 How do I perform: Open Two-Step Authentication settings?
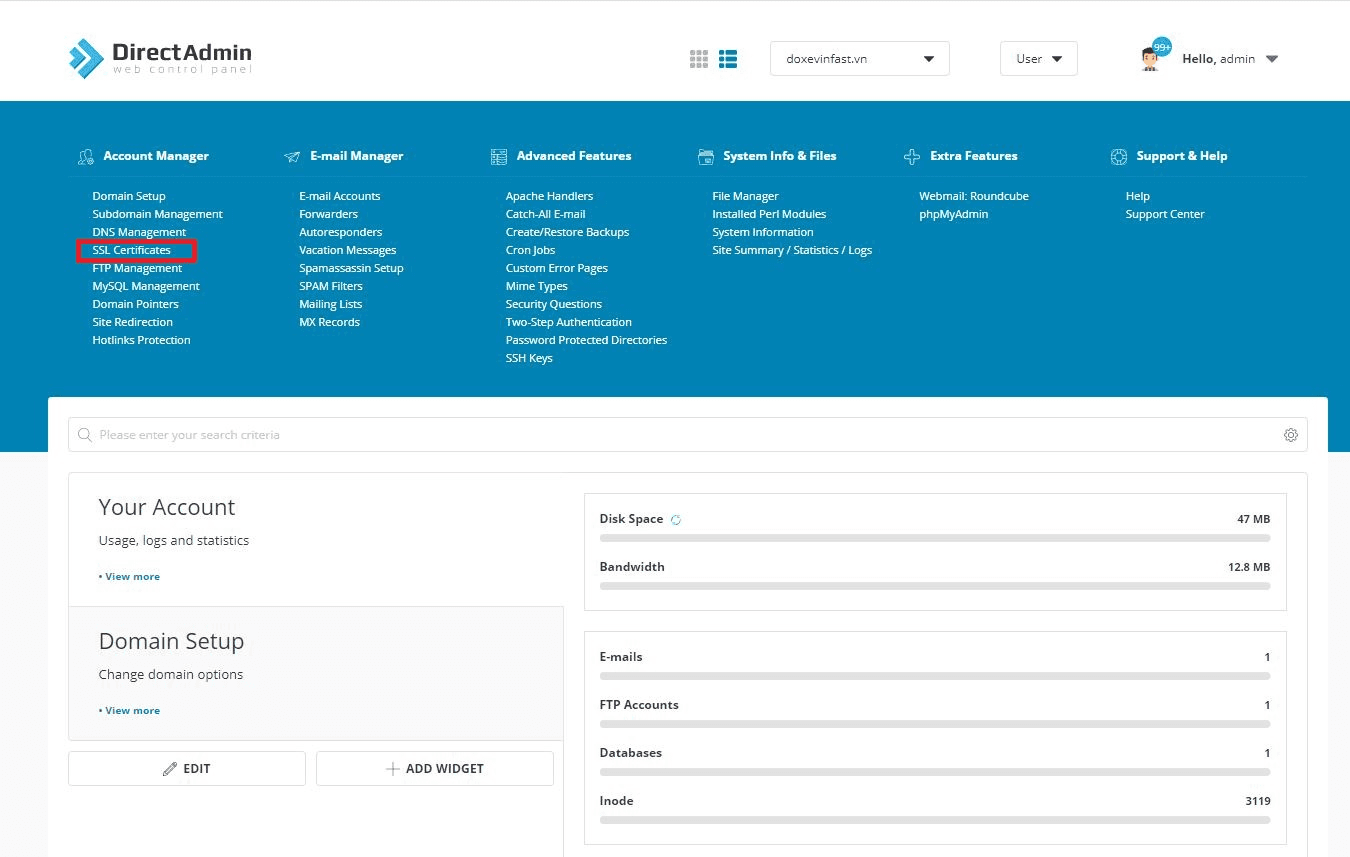click(x=568, y=322)
